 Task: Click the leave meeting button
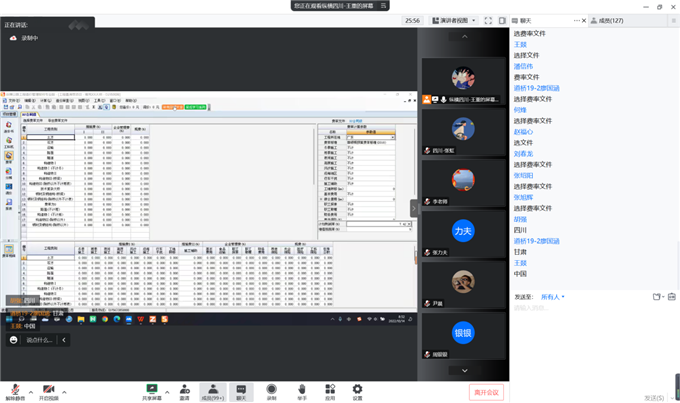pos(485,391)
